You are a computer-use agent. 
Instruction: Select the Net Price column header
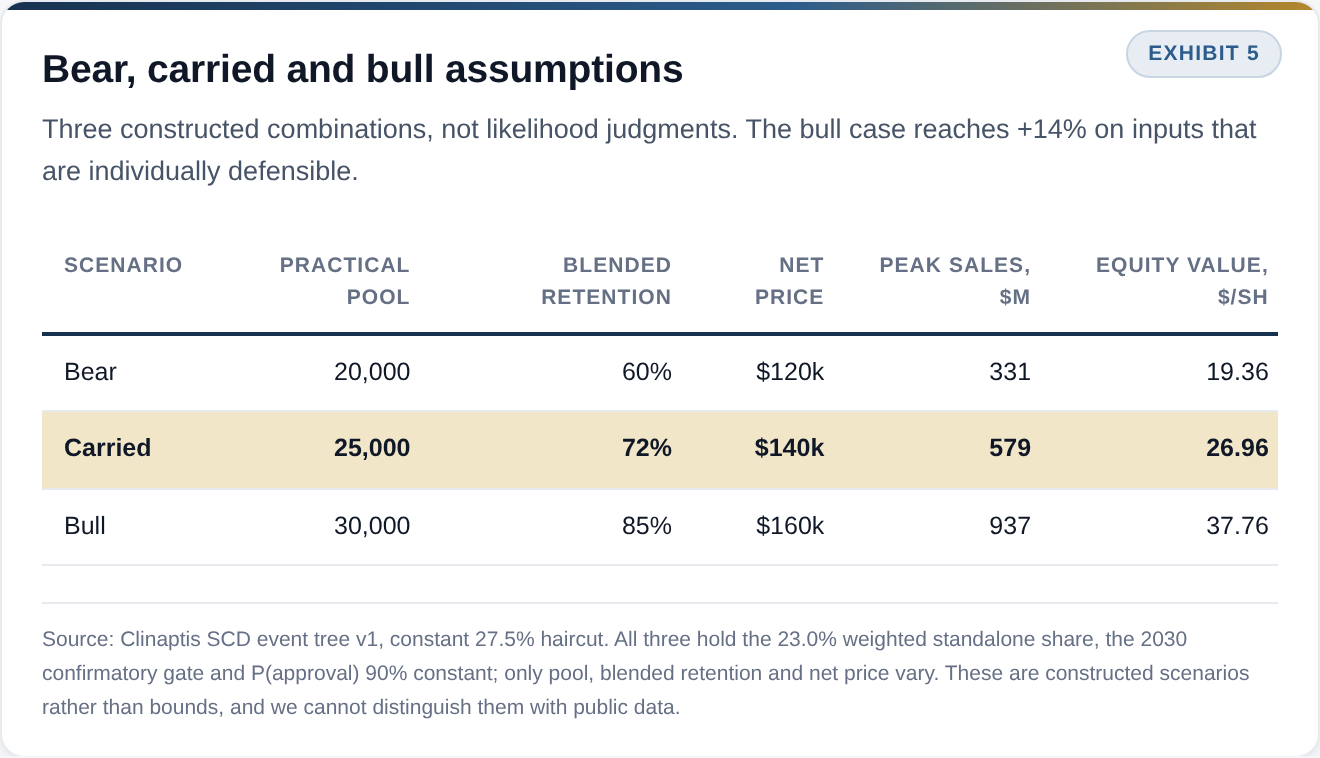(790, 281)
